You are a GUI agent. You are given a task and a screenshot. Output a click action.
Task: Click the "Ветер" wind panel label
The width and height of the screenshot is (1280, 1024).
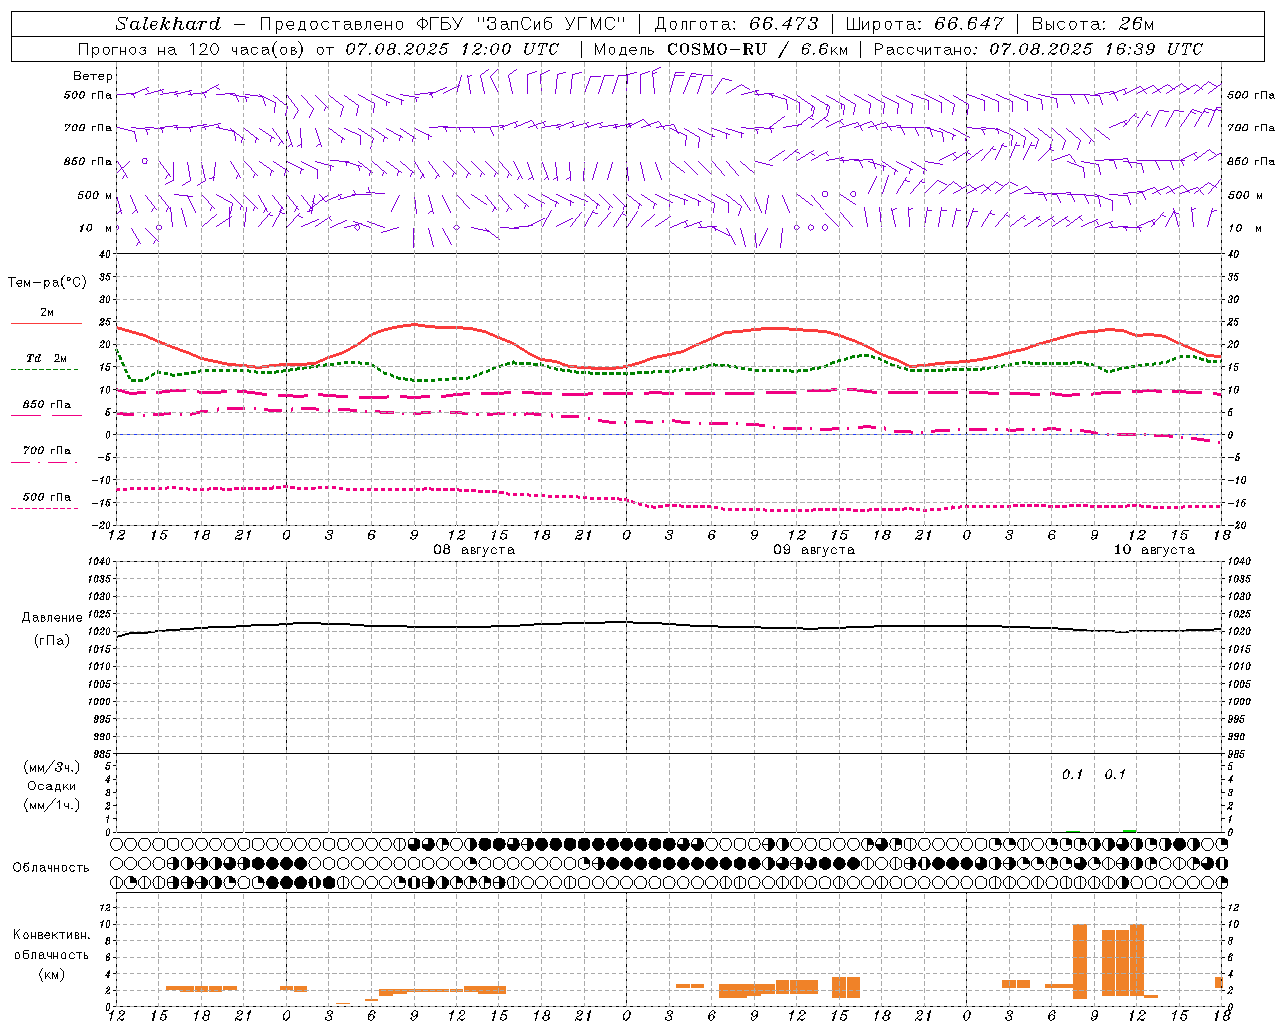tap(93, 76)
